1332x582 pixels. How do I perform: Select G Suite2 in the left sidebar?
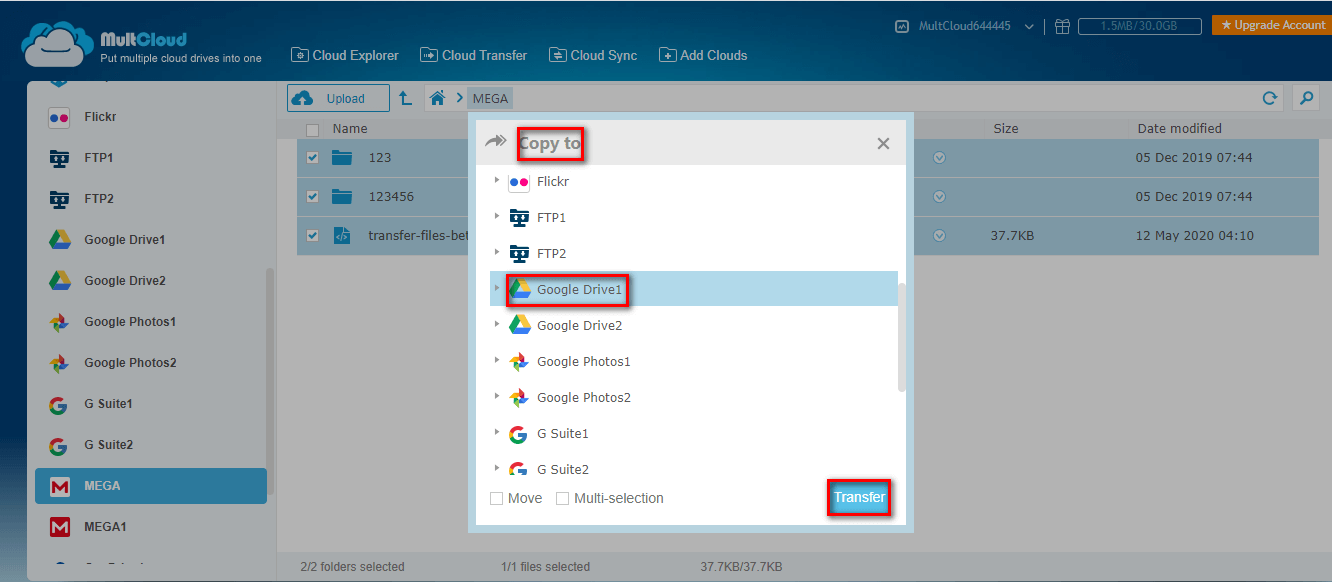point(151,445)
